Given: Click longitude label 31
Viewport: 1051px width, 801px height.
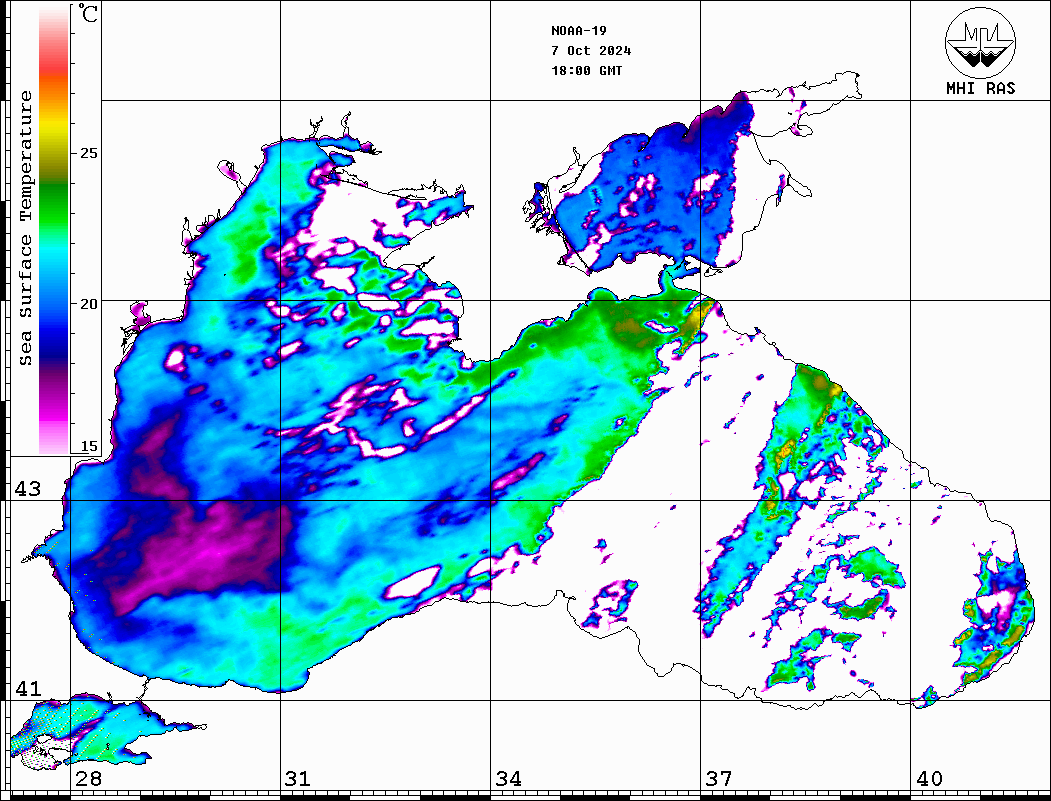Looking at the screenshot, I should click(x=298, y=779).
